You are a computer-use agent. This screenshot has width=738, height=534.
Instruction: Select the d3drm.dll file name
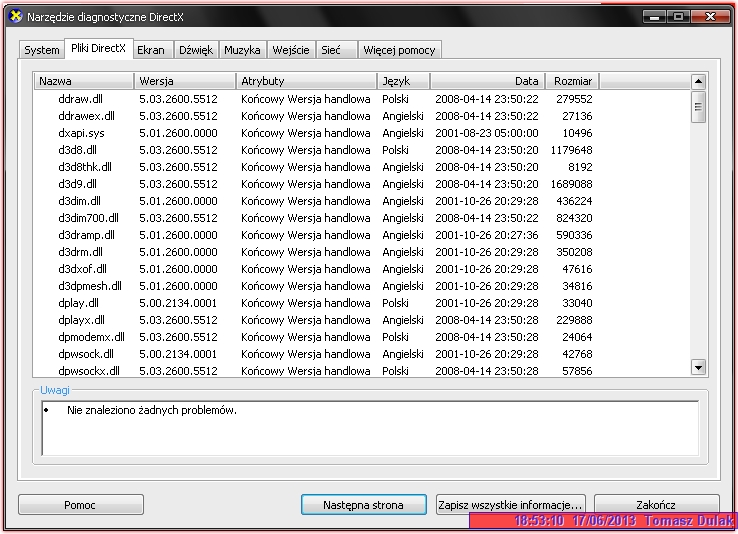coord(80,252)
